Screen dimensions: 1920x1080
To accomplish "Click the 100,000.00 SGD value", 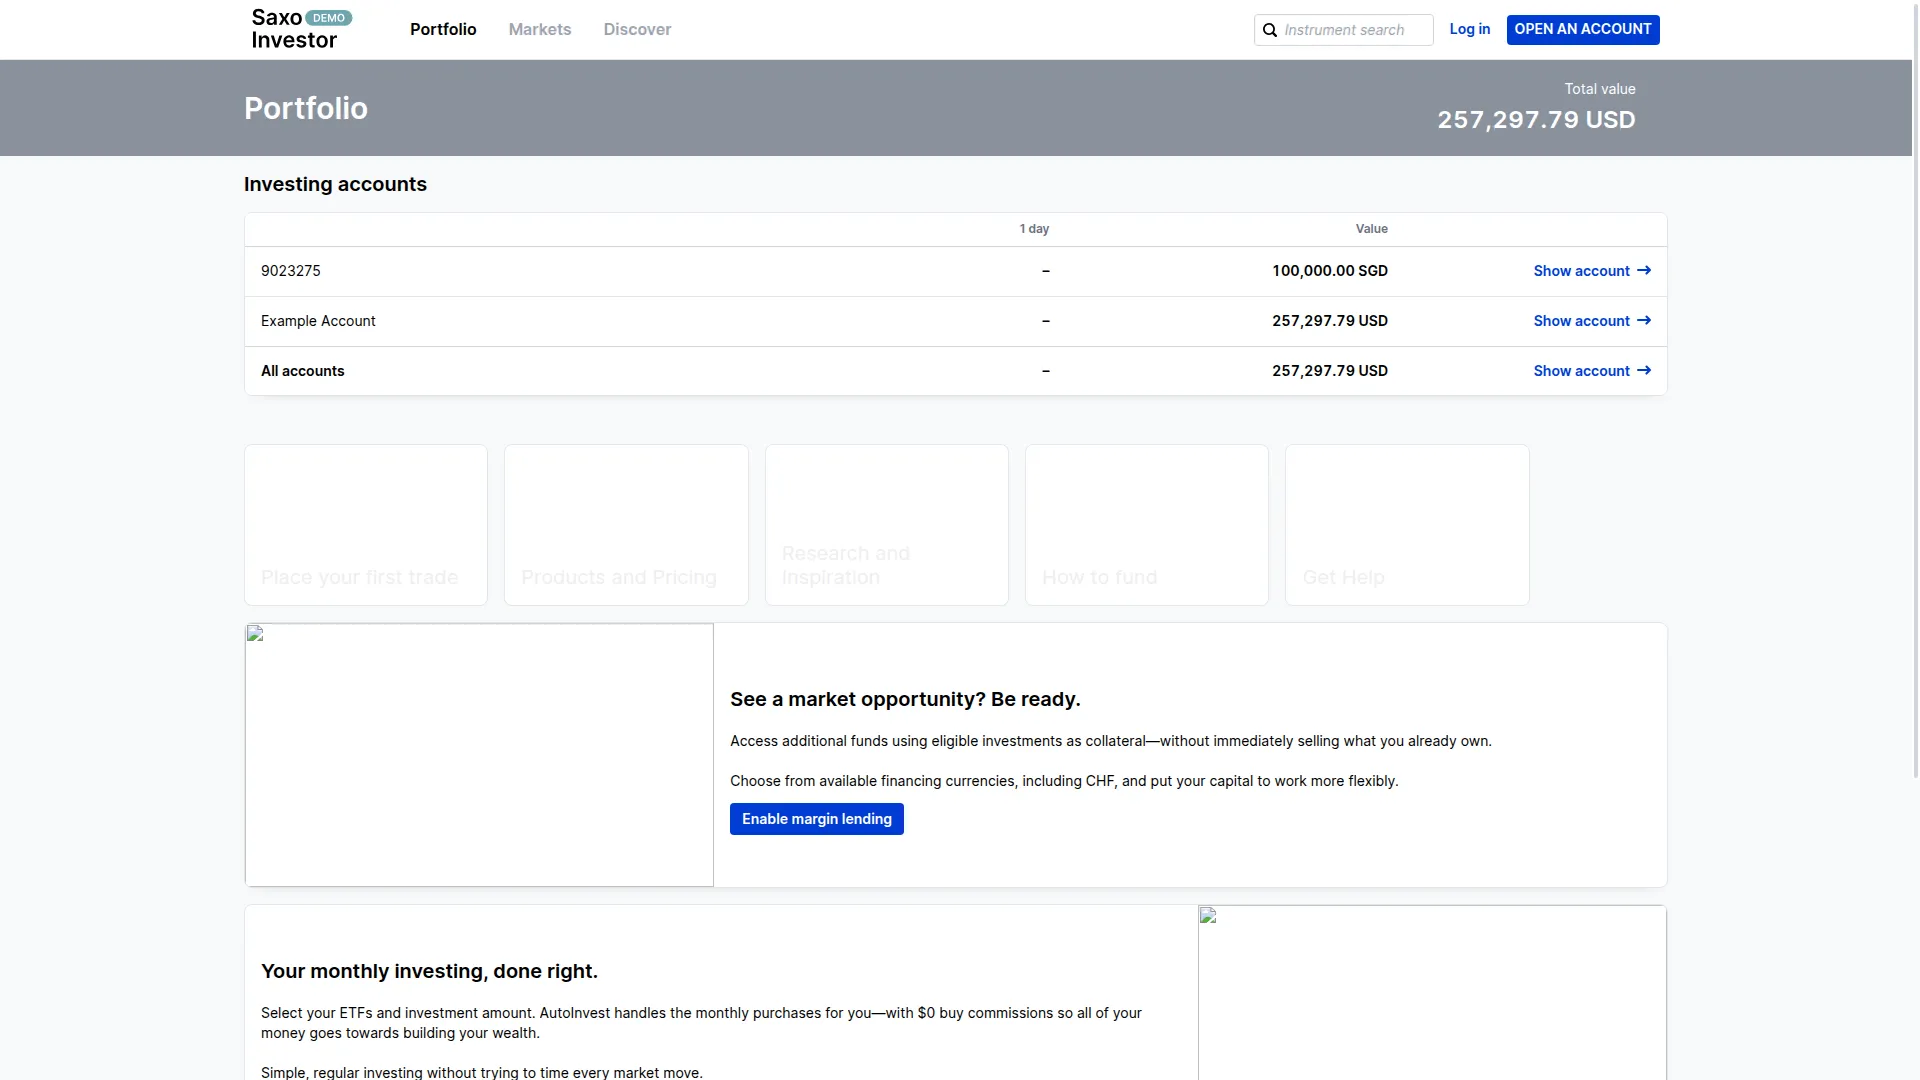I will (1330, 271).
